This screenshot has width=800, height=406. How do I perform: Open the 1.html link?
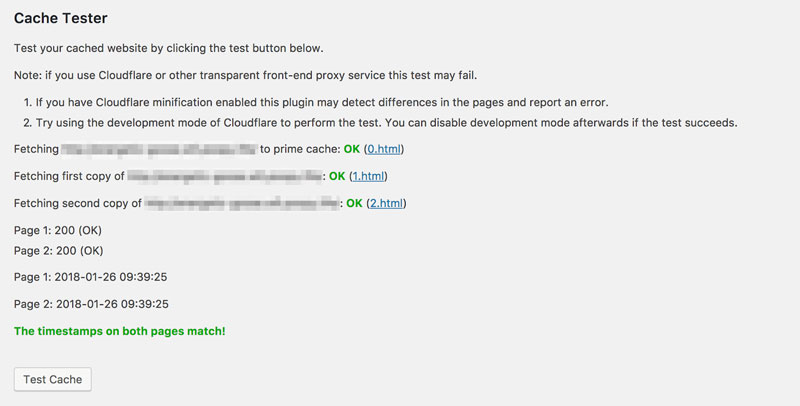pos(367,176)
